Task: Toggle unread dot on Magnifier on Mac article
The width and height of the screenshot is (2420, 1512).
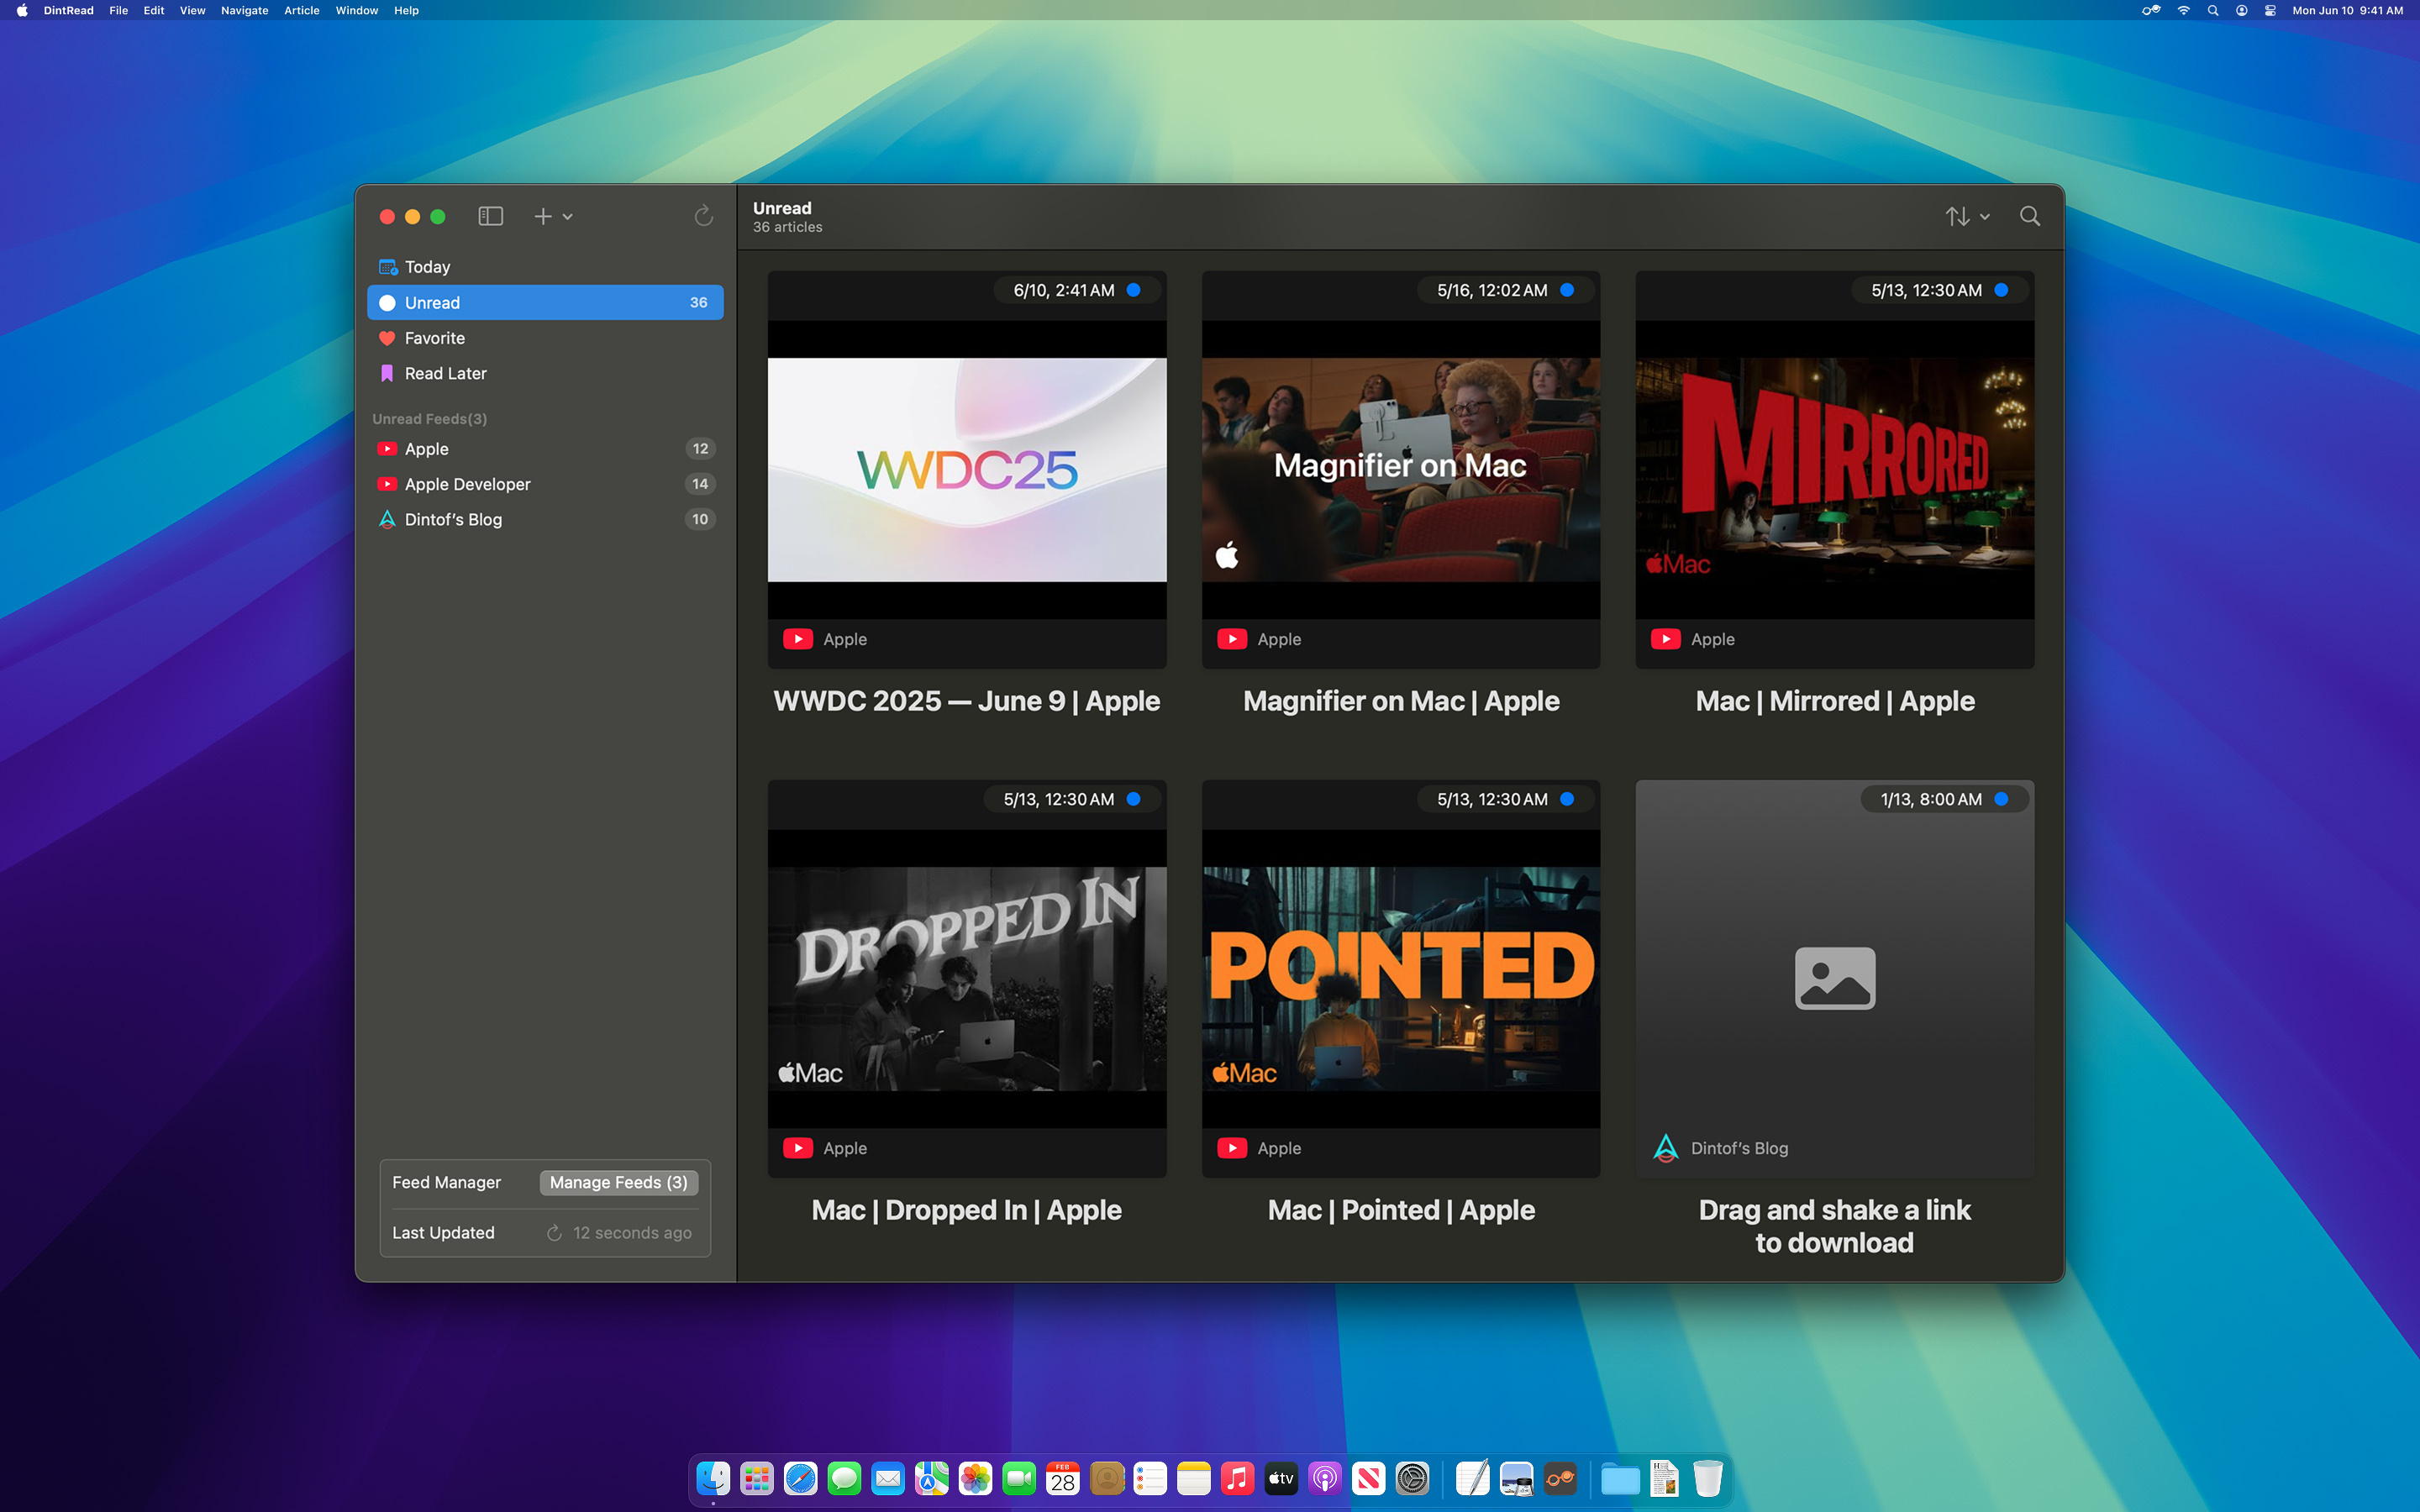Action: tap(1567, 290)
